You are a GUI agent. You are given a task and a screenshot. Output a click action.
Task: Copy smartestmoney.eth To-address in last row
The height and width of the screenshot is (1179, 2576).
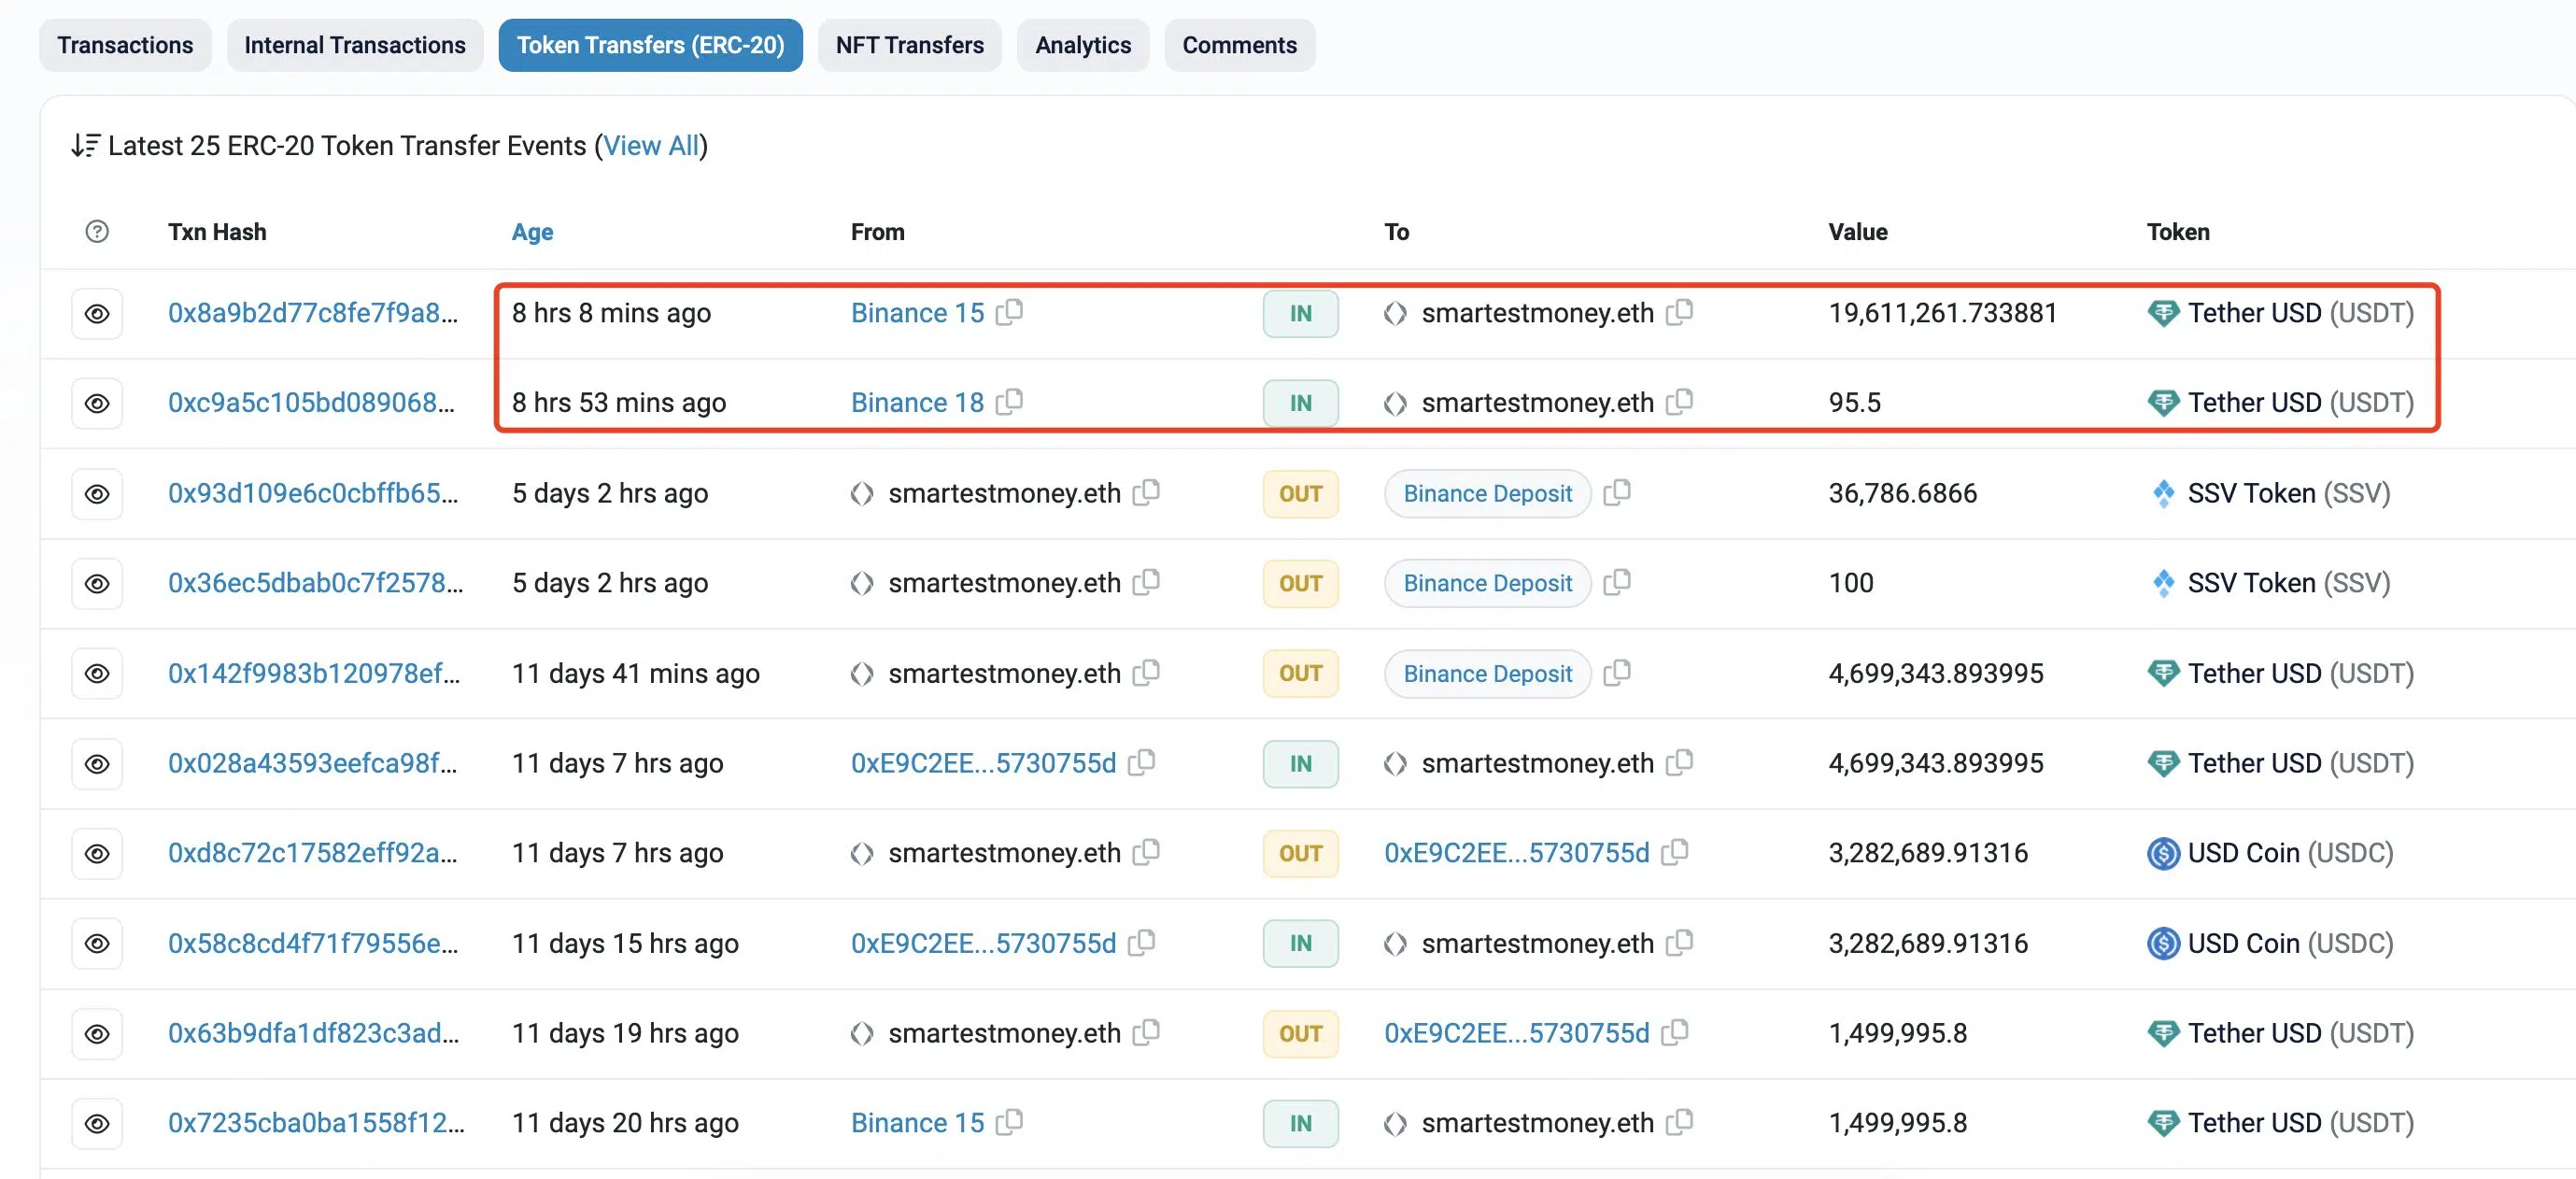coord(1680,1122)
